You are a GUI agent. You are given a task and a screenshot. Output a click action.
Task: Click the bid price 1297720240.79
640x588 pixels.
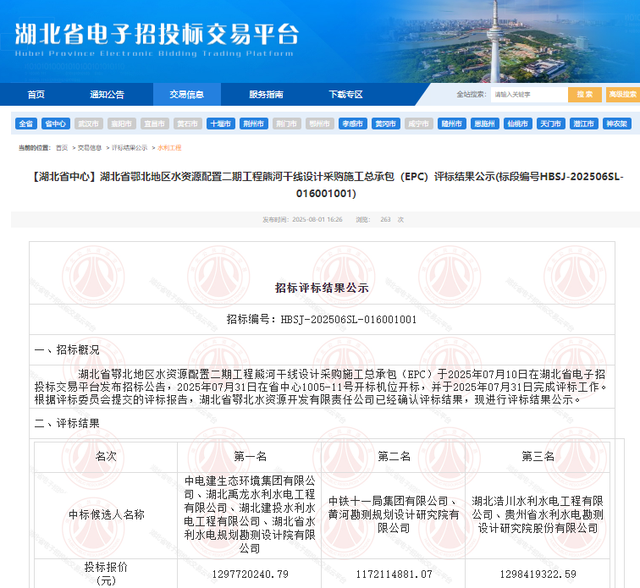point(250,574)
